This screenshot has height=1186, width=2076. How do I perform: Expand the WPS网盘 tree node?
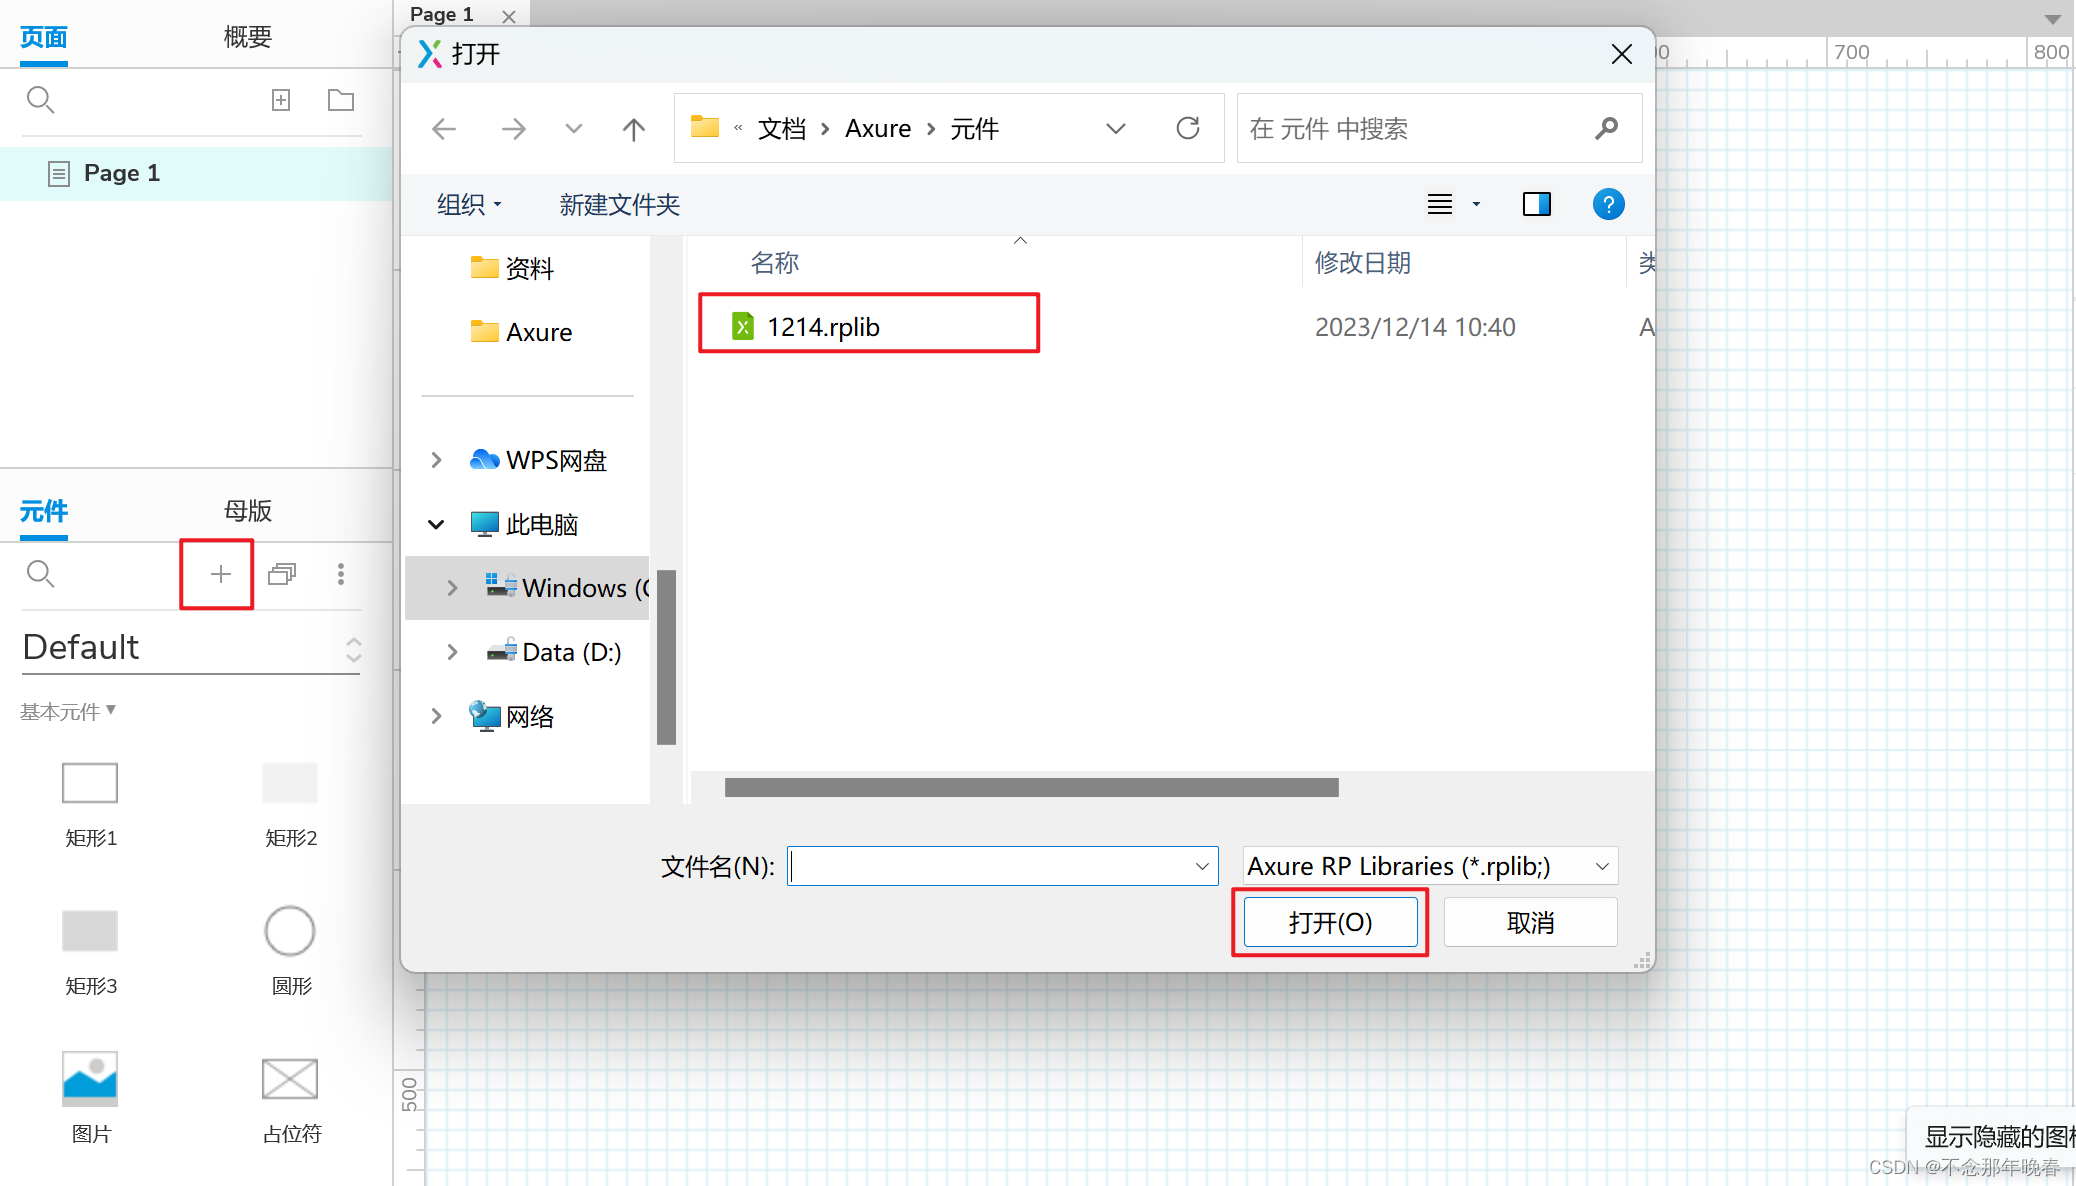436,460
